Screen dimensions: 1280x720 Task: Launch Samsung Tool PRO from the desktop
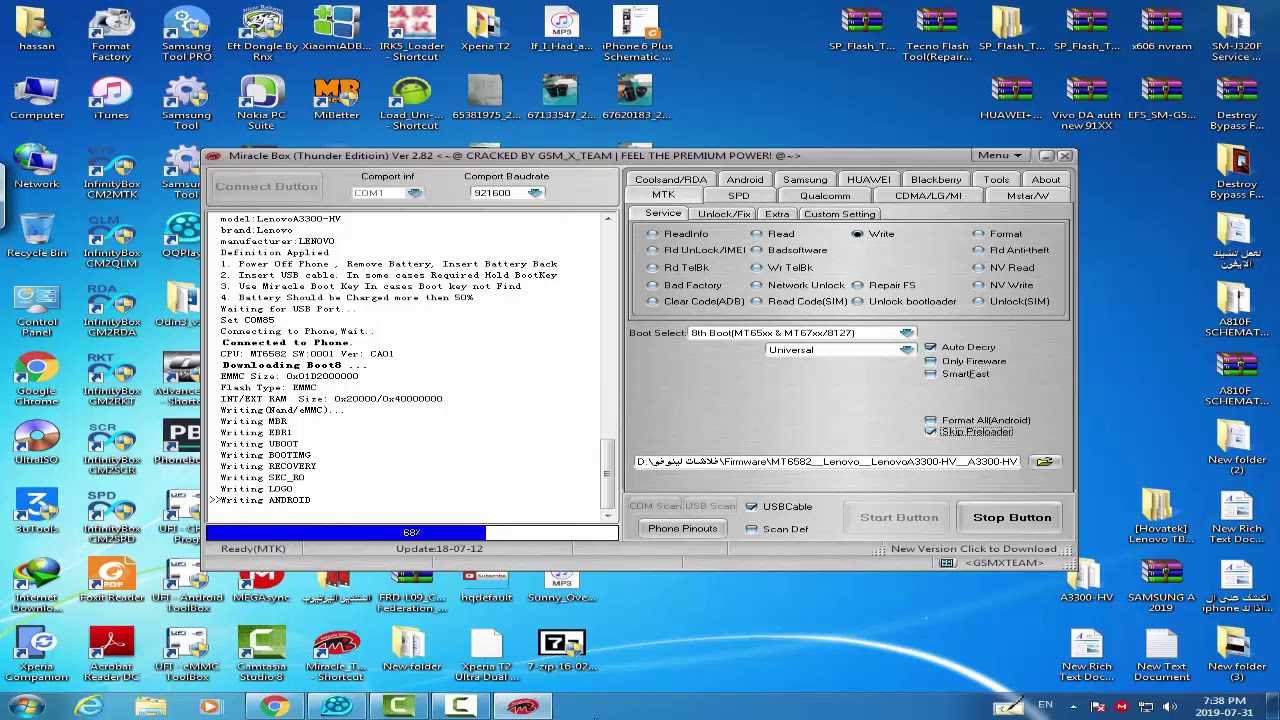click(x=186, y=35)
